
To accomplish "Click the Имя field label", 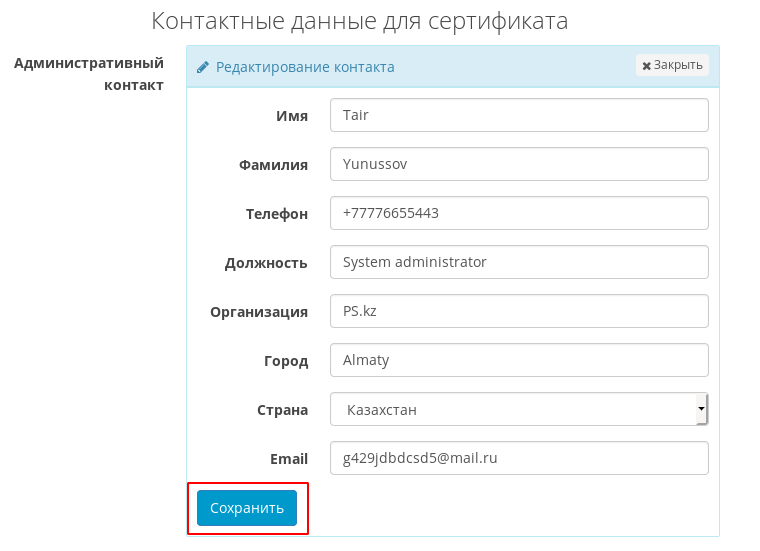I will pyautogui.click(x=292, y=116).
